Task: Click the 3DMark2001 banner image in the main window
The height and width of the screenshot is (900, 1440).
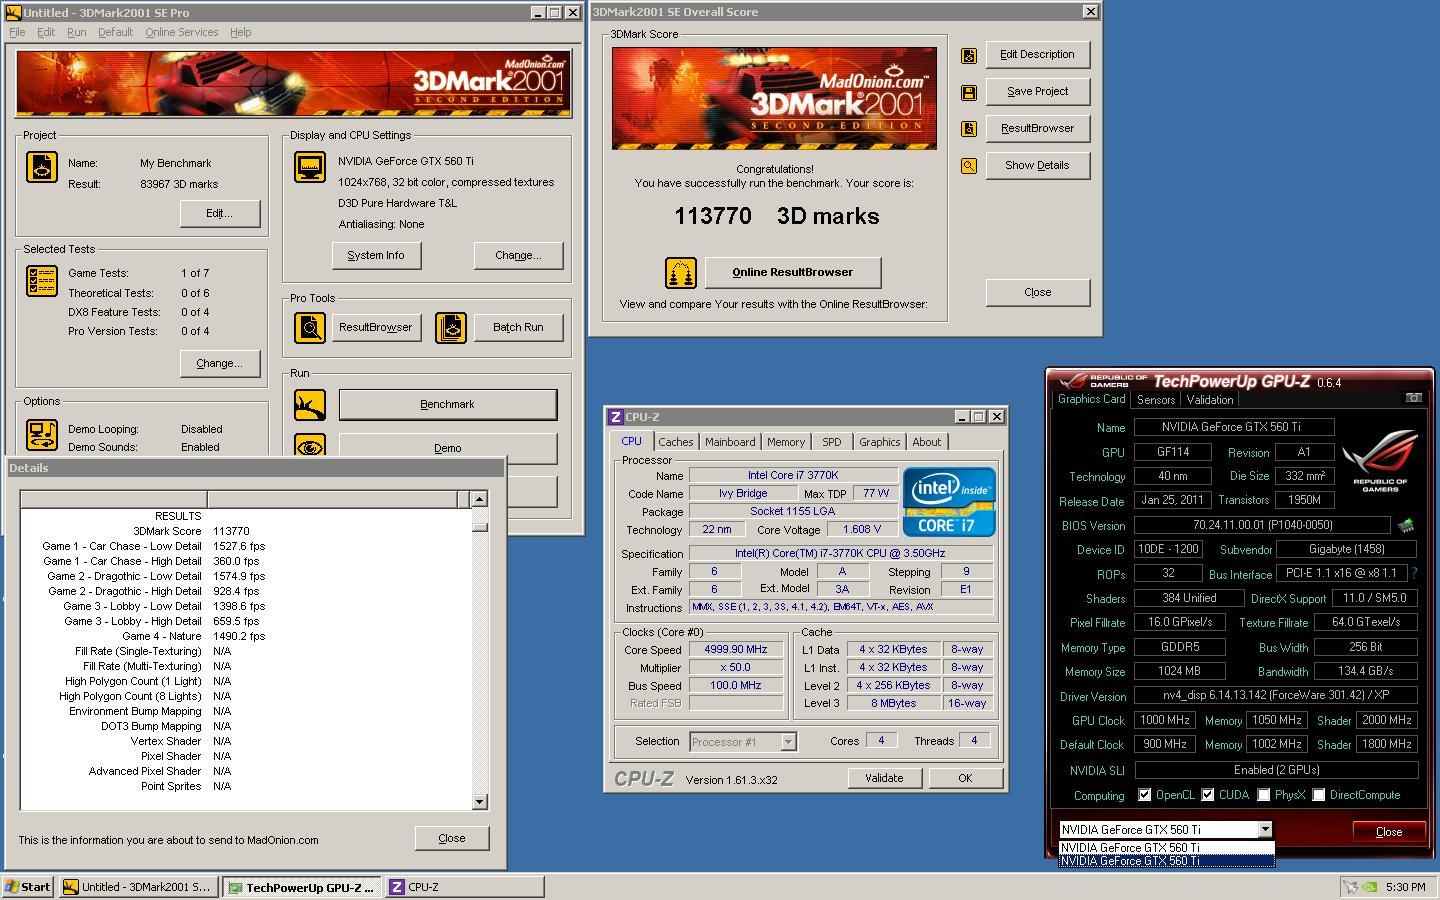Action: click(x=294, y=85)
